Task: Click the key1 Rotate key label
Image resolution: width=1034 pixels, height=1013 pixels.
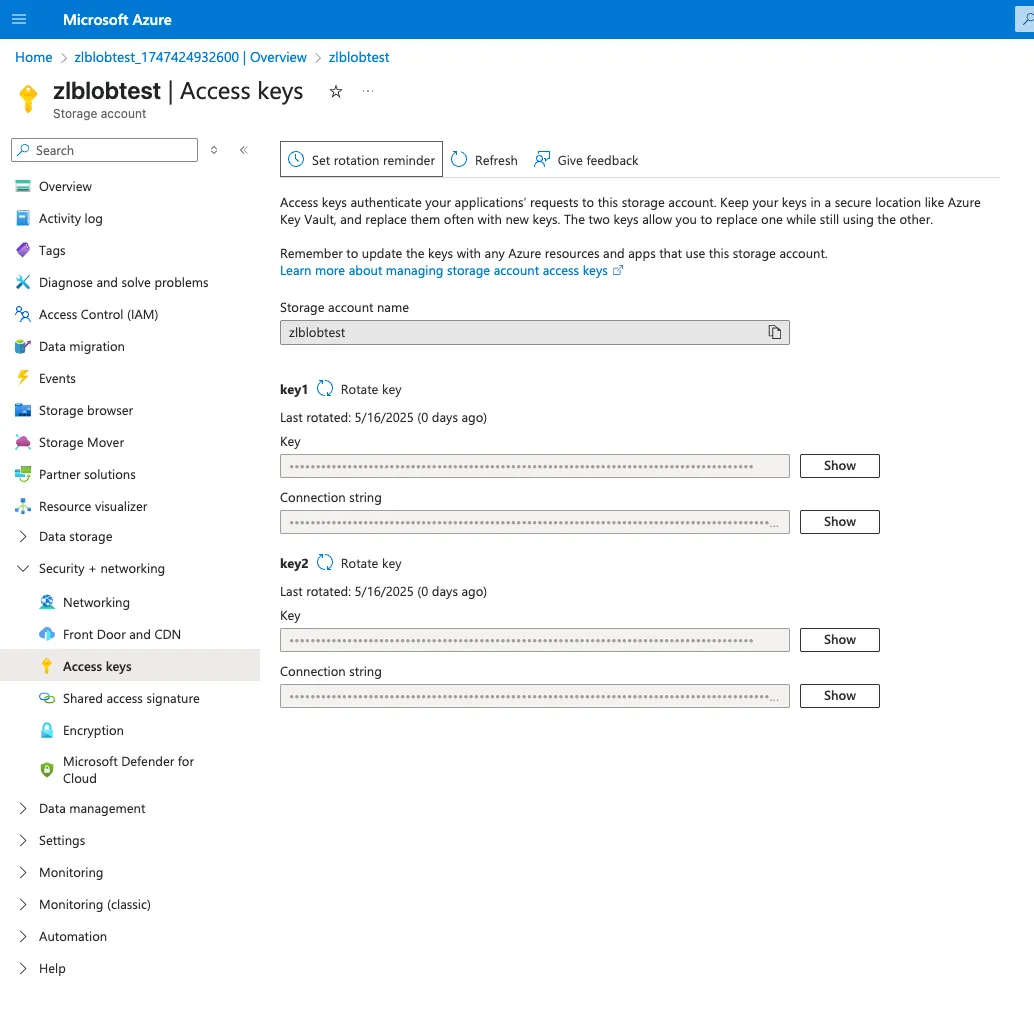Action: pyautogui.click(x=371, y=389)
